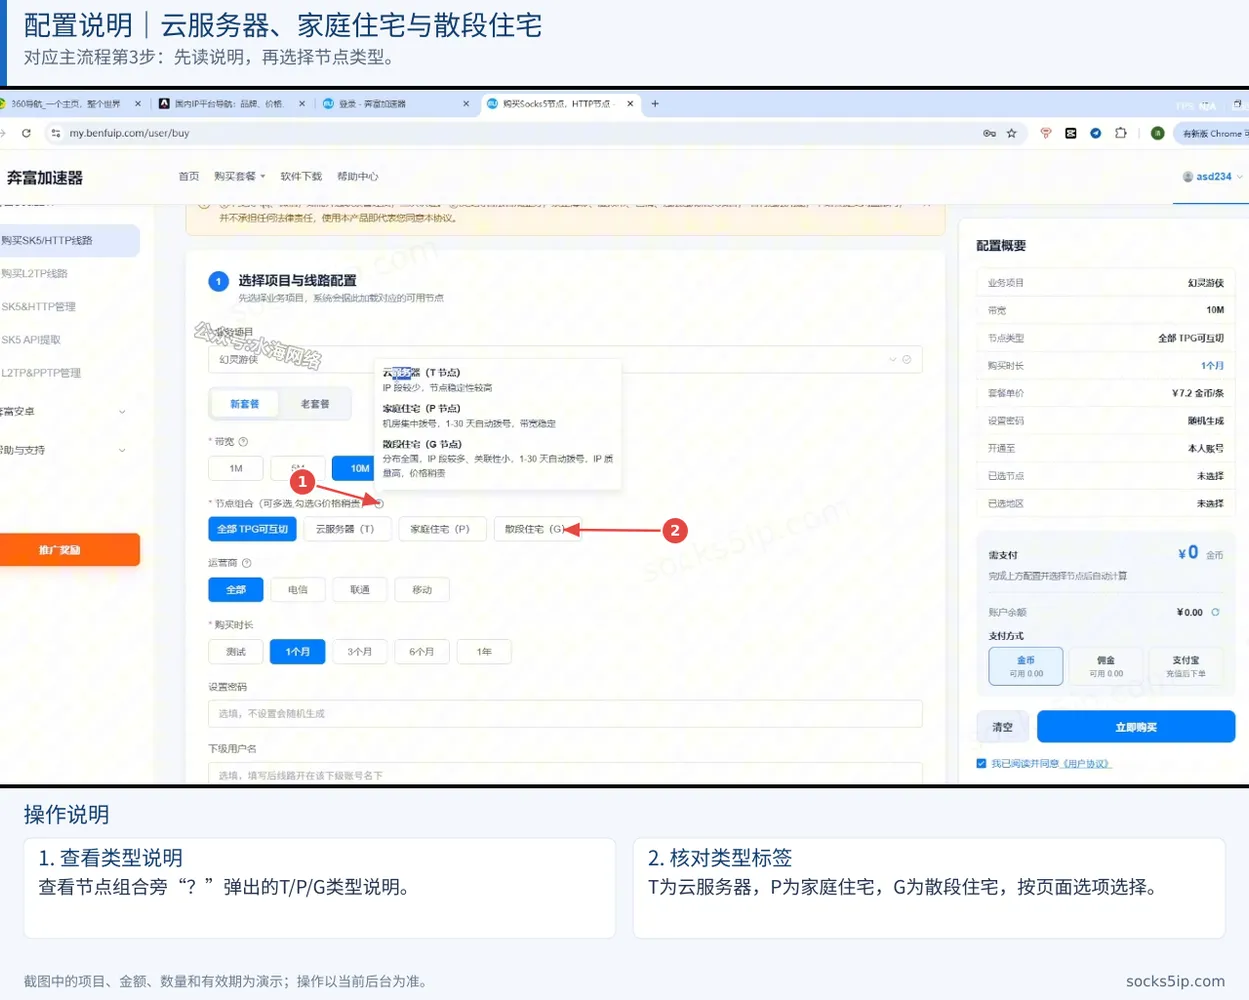
Task: Switch to the 老套餐 tab
Action: (315, 404)
